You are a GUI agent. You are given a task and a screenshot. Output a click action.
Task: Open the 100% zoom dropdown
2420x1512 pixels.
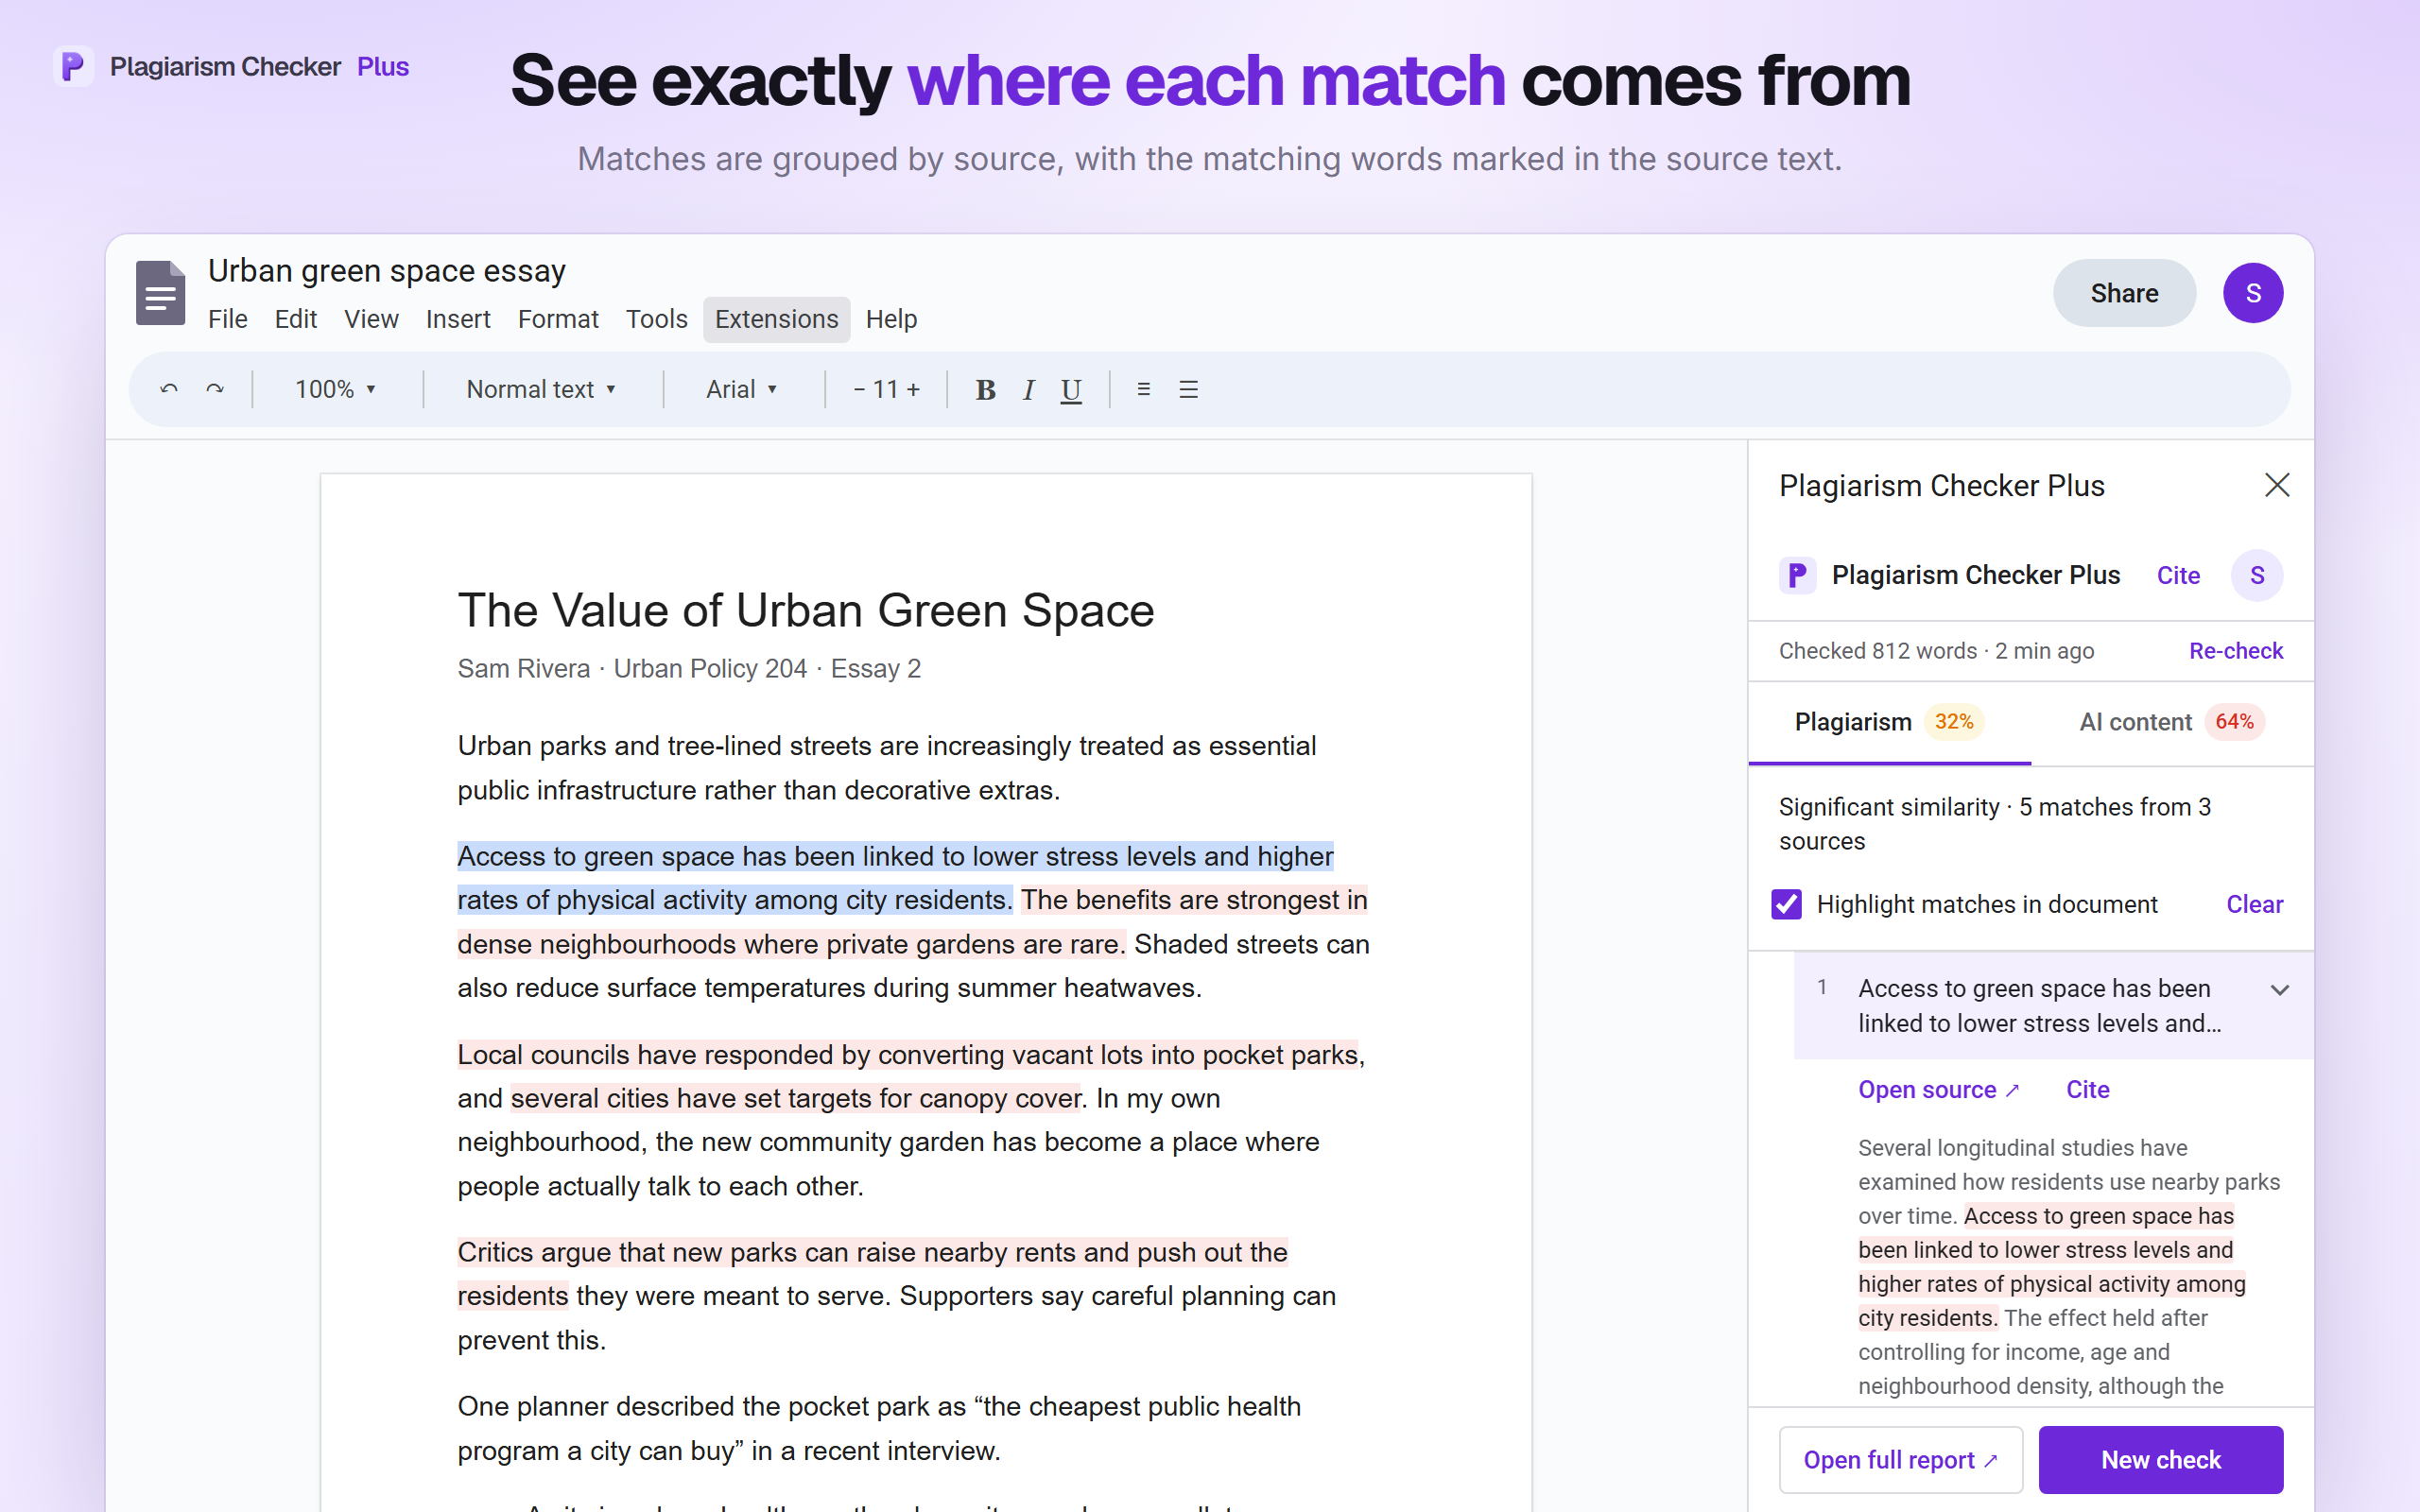335,389
